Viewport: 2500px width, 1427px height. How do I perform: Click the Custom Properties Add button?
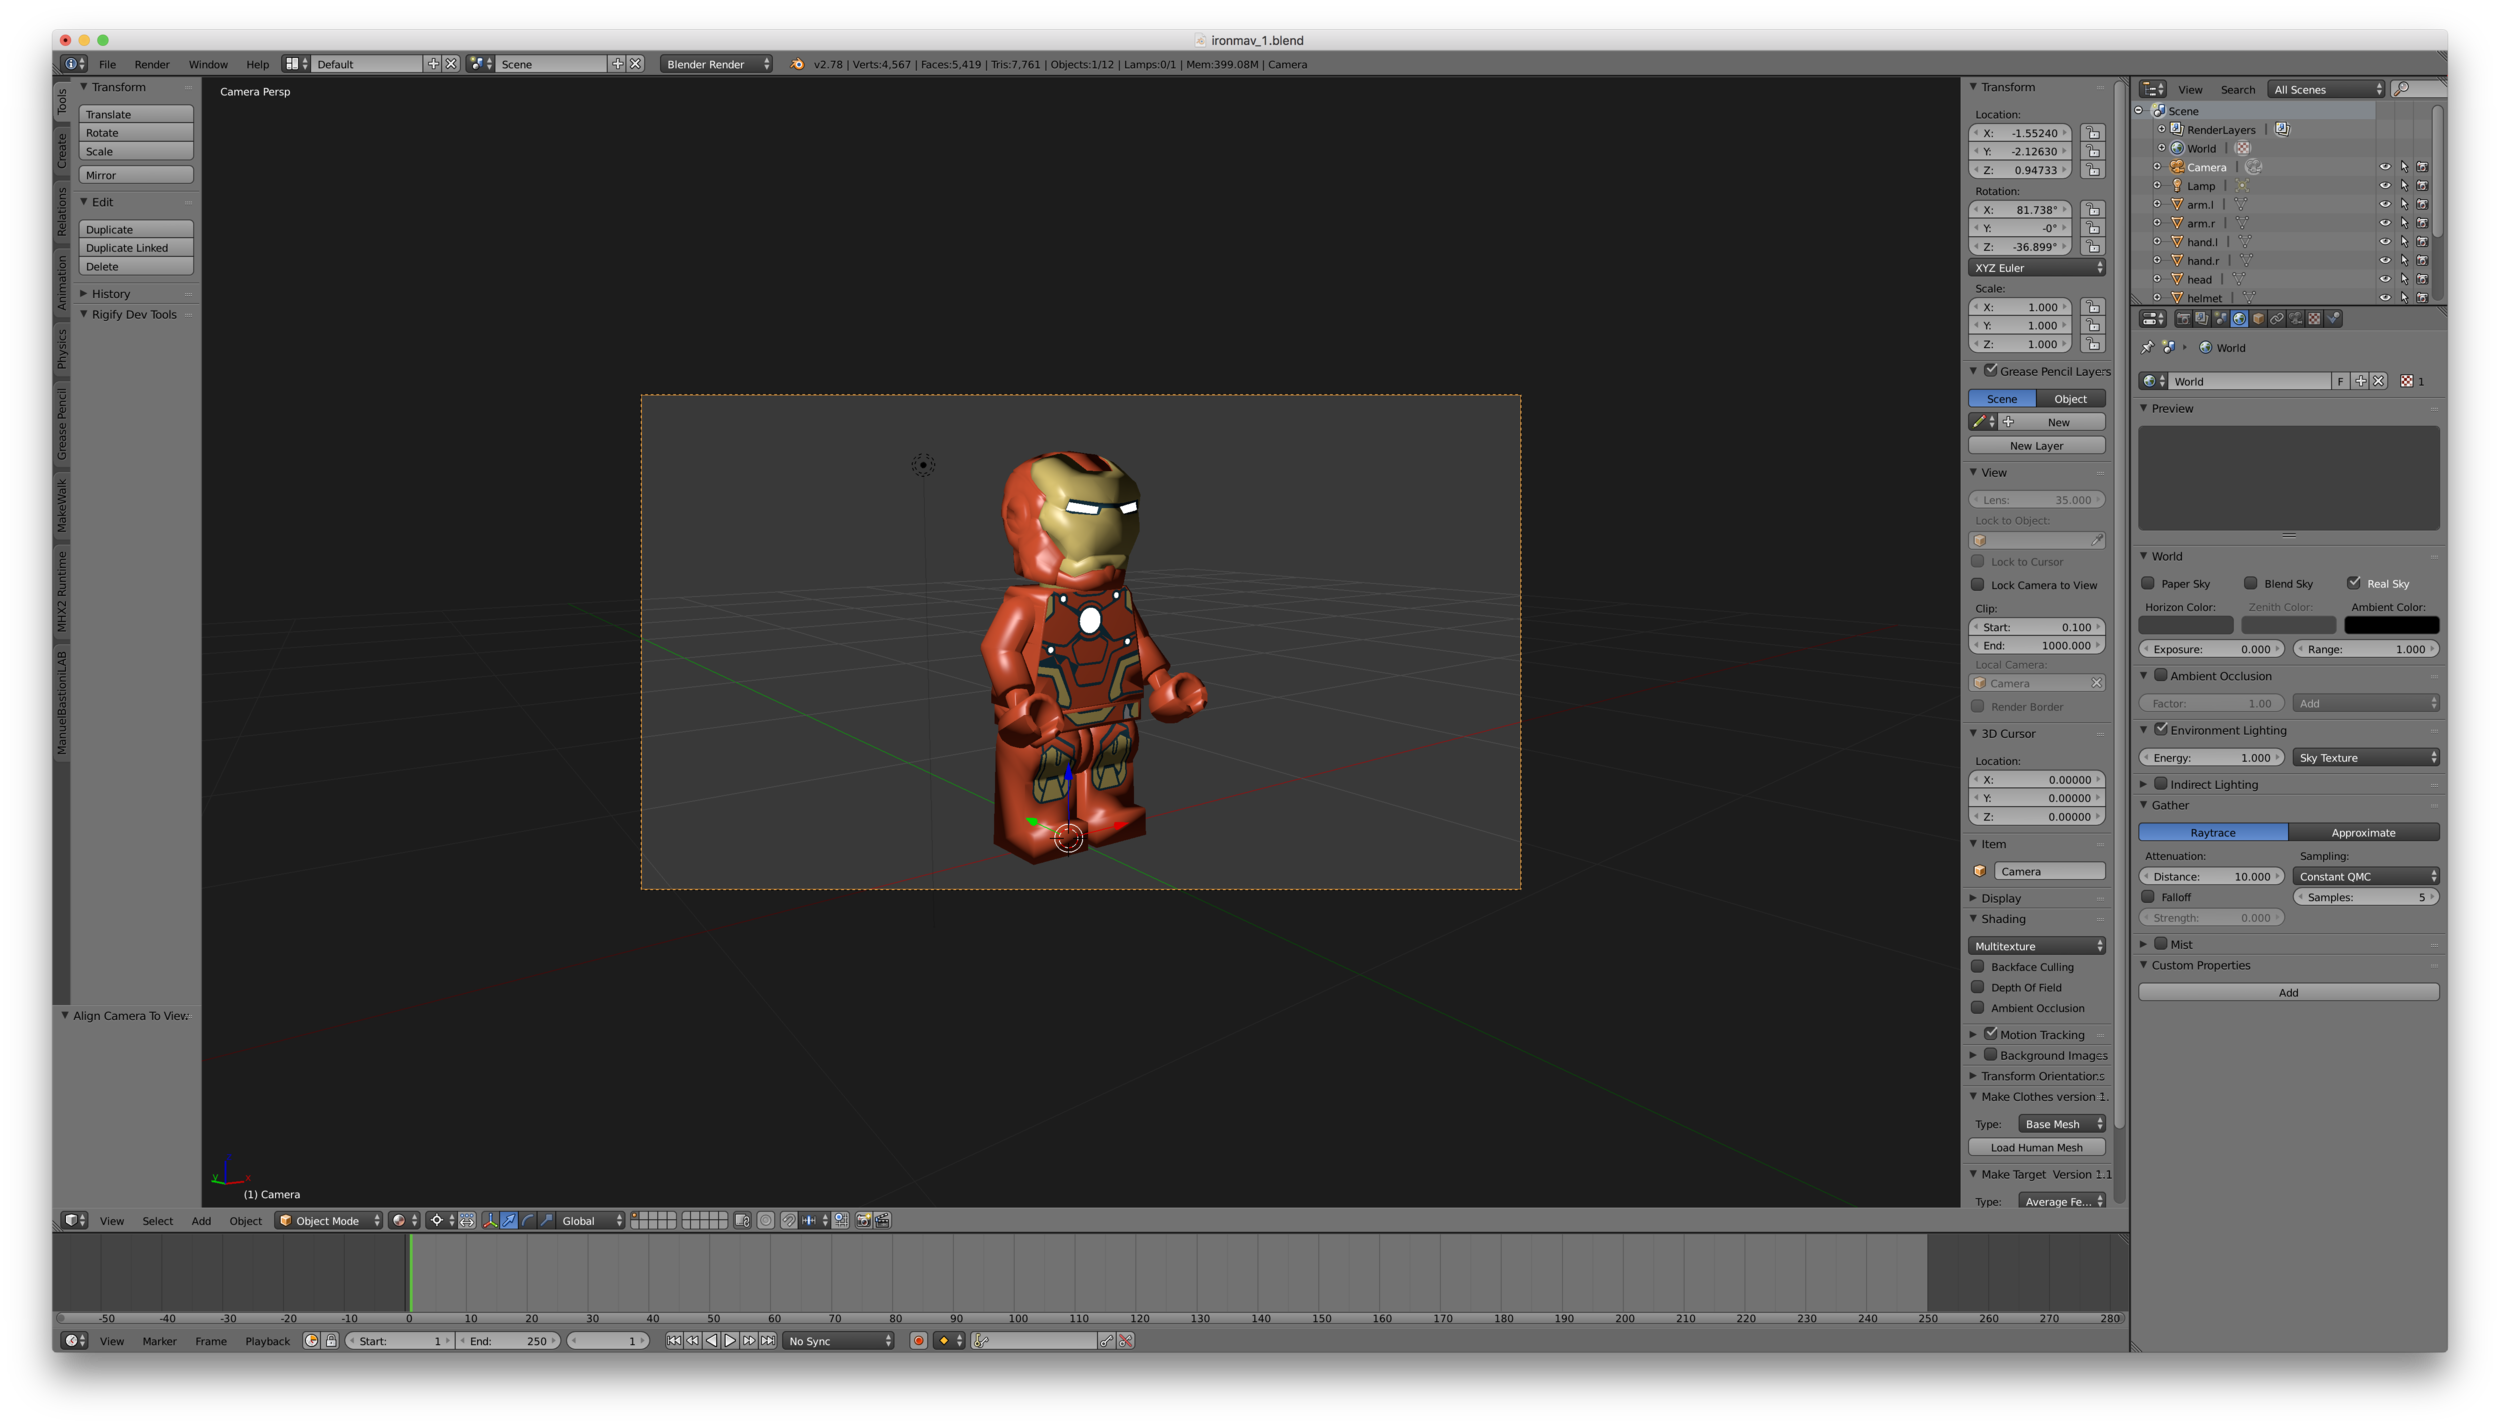(2289, 993)
